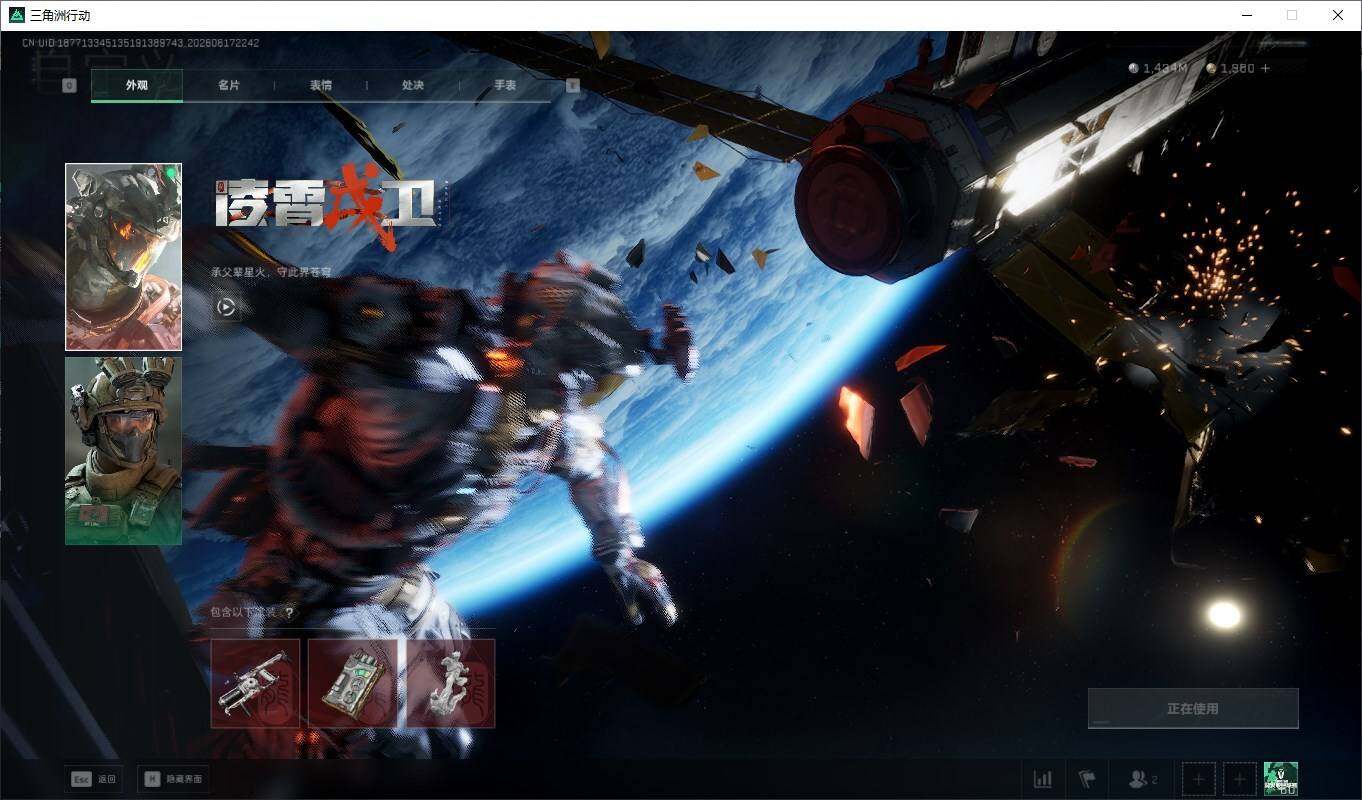
Task: Open the question mark help icon
Action: pos(289,613)
